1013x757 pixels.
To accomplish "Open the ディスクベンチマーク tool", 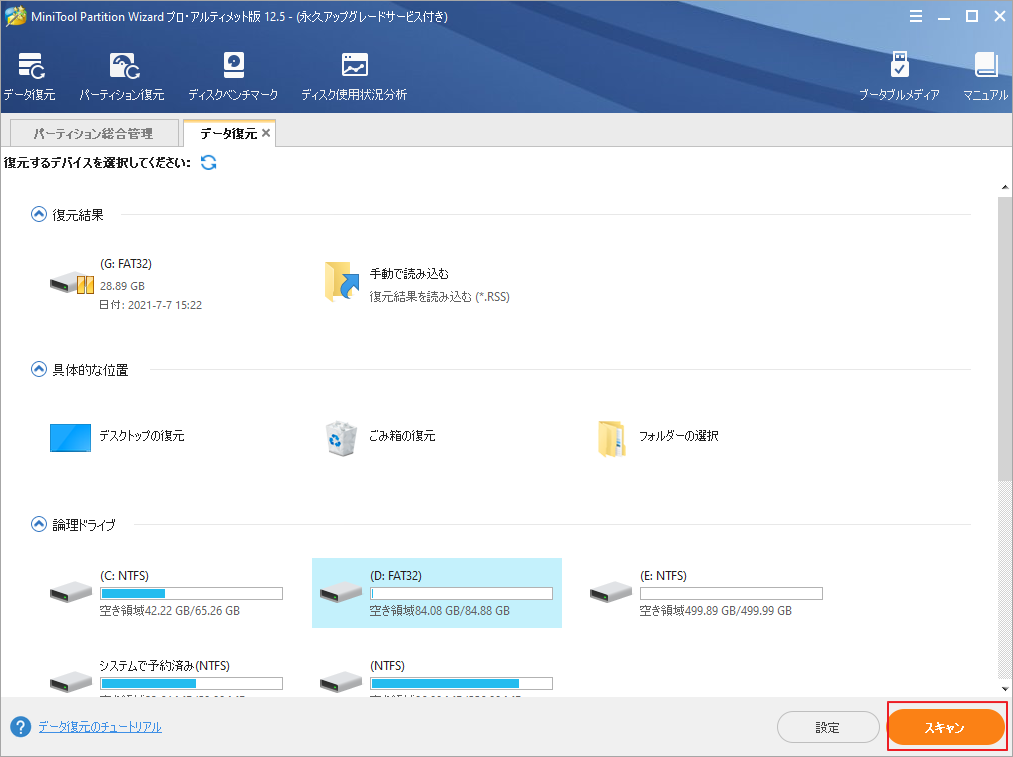I will pyautogui.click(x=233, y=76).
